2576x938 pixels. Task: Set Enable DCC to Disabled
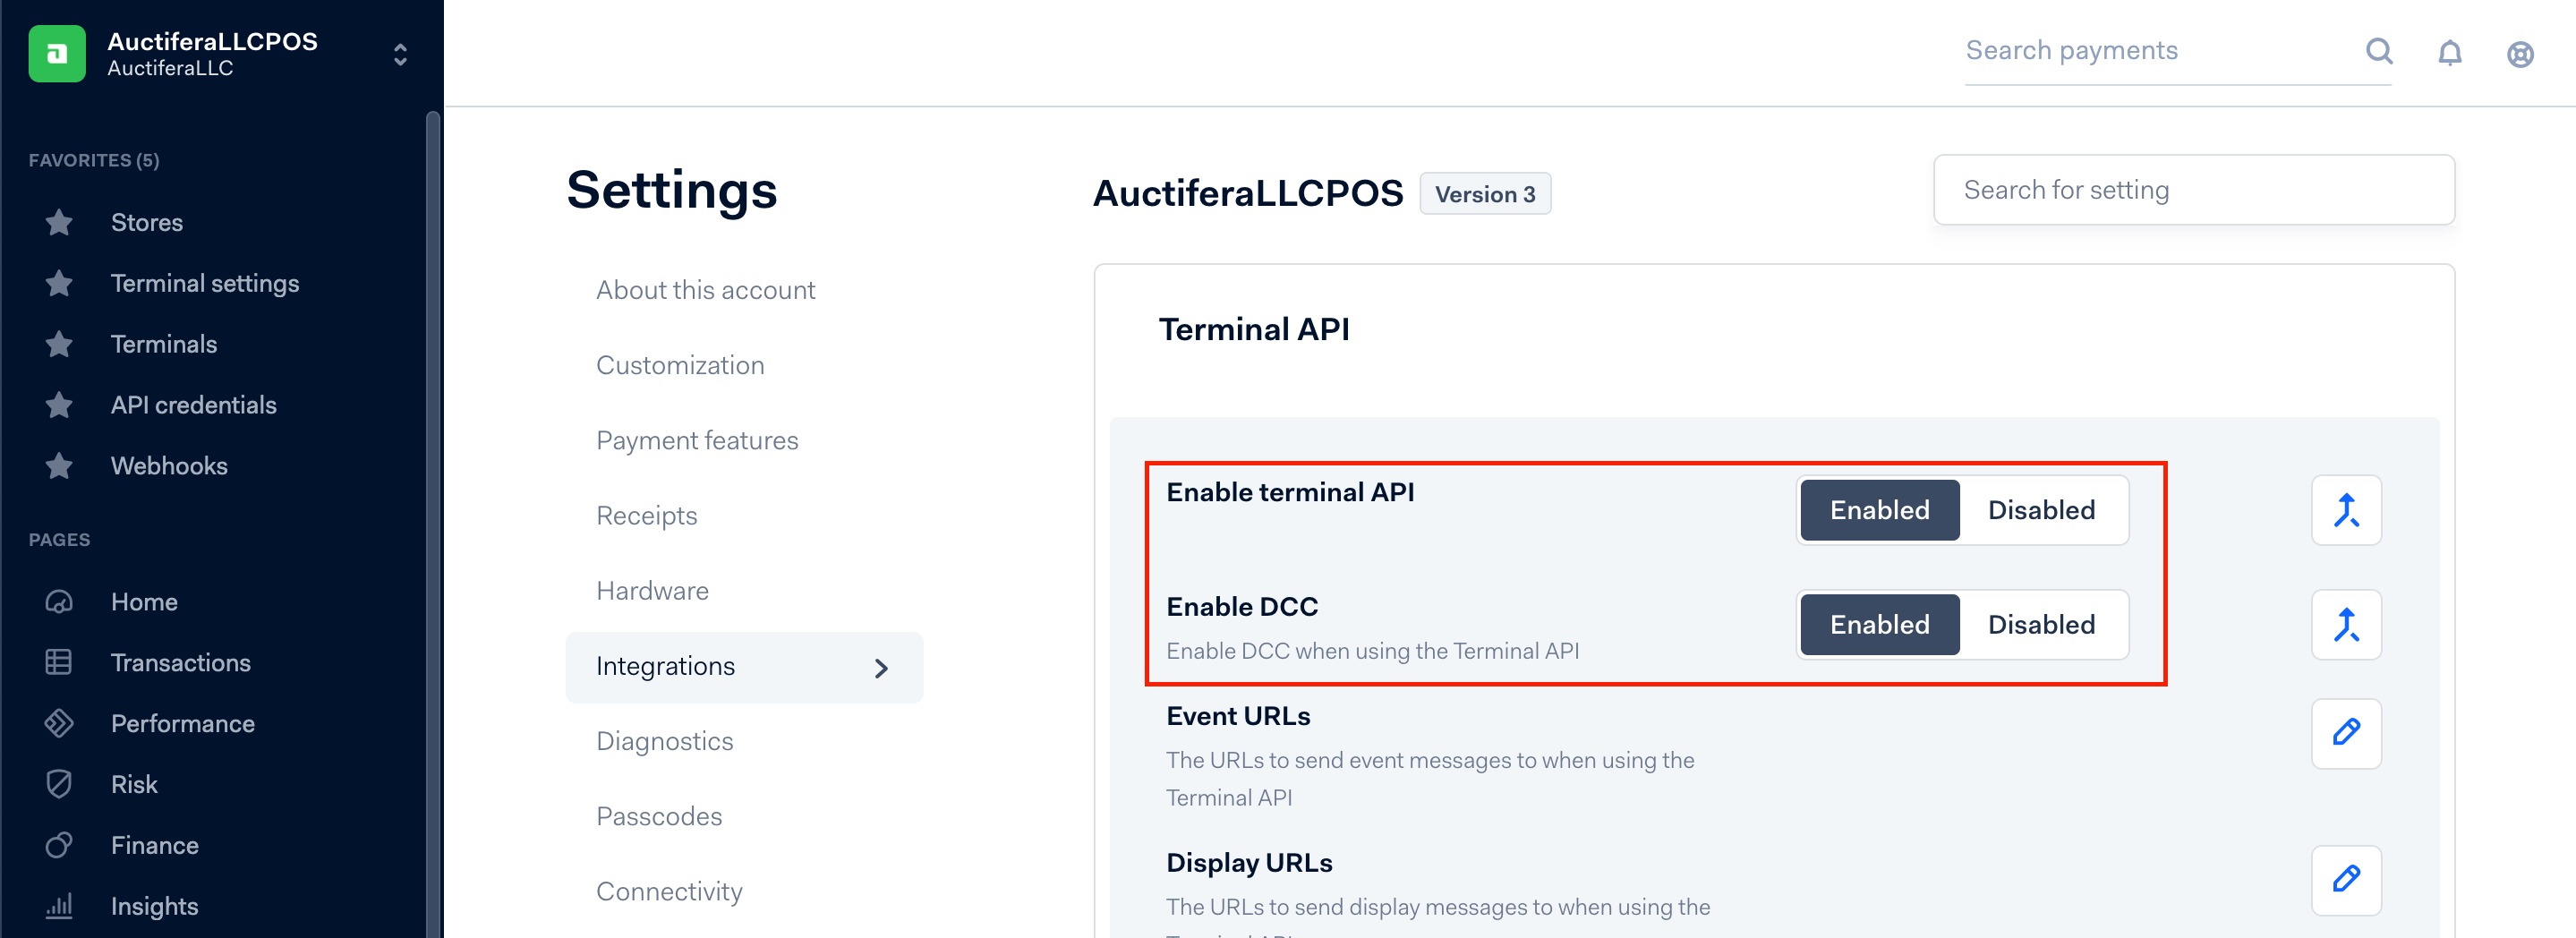tap(2041, 624)
